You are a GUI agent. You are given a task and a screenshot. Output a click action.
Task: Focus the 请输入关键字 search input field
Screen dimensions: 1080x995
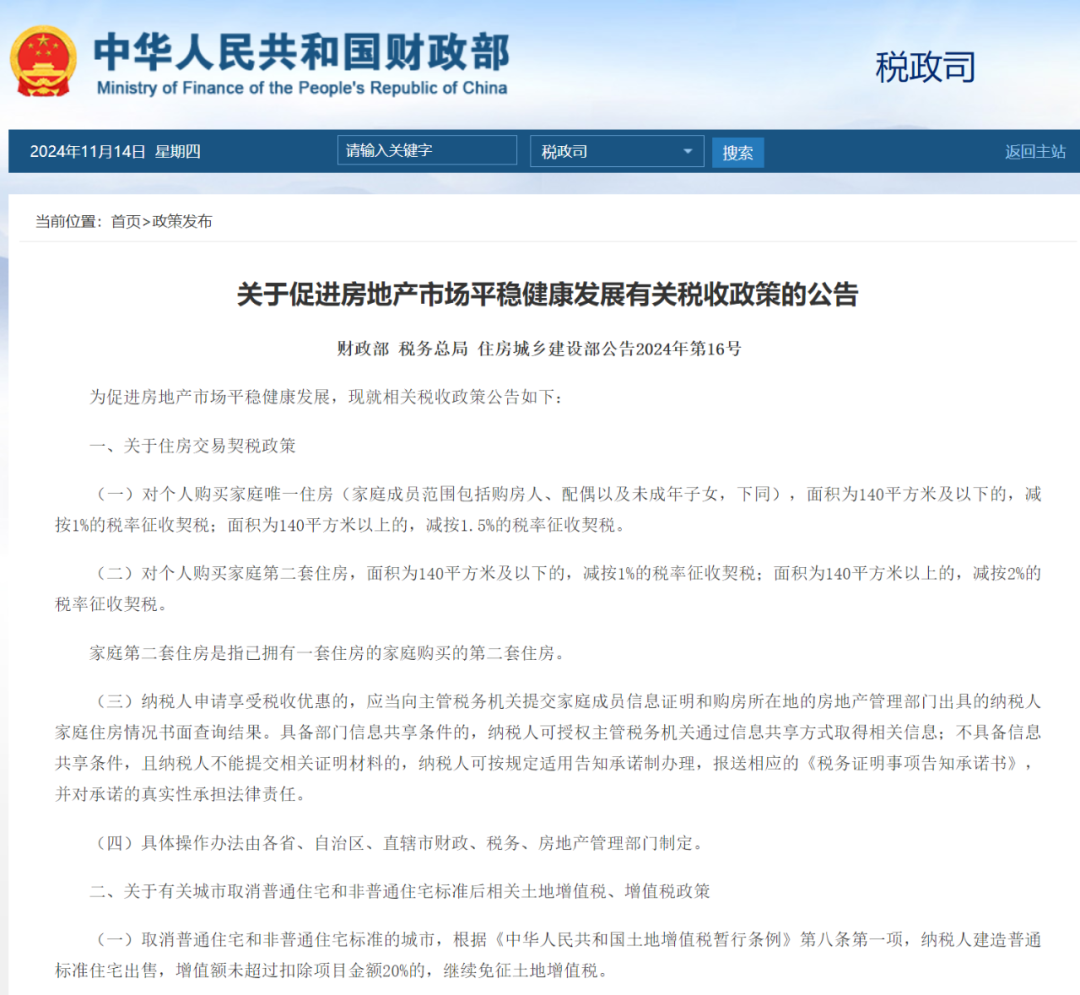427,150
